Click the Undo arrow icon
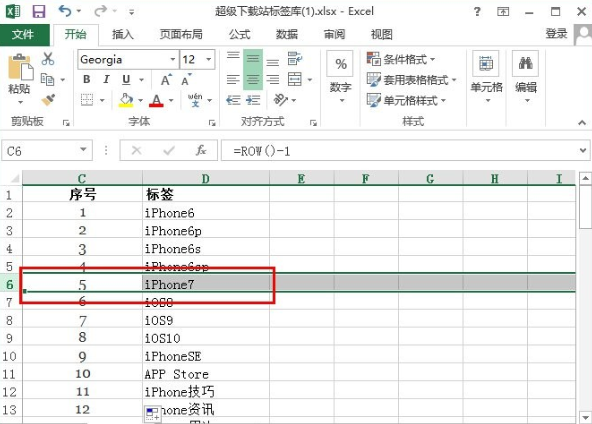The image size is (592, 424). [65, 11]
